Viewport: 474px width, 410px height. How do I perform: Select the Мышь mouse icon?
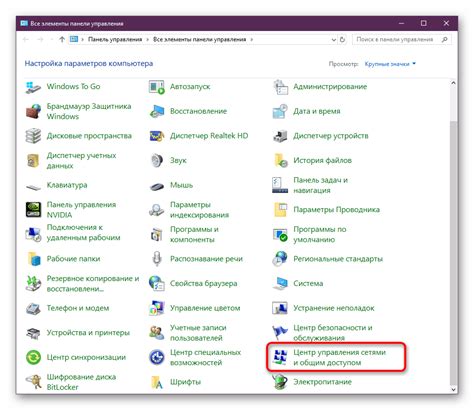(x=157, y=186)
